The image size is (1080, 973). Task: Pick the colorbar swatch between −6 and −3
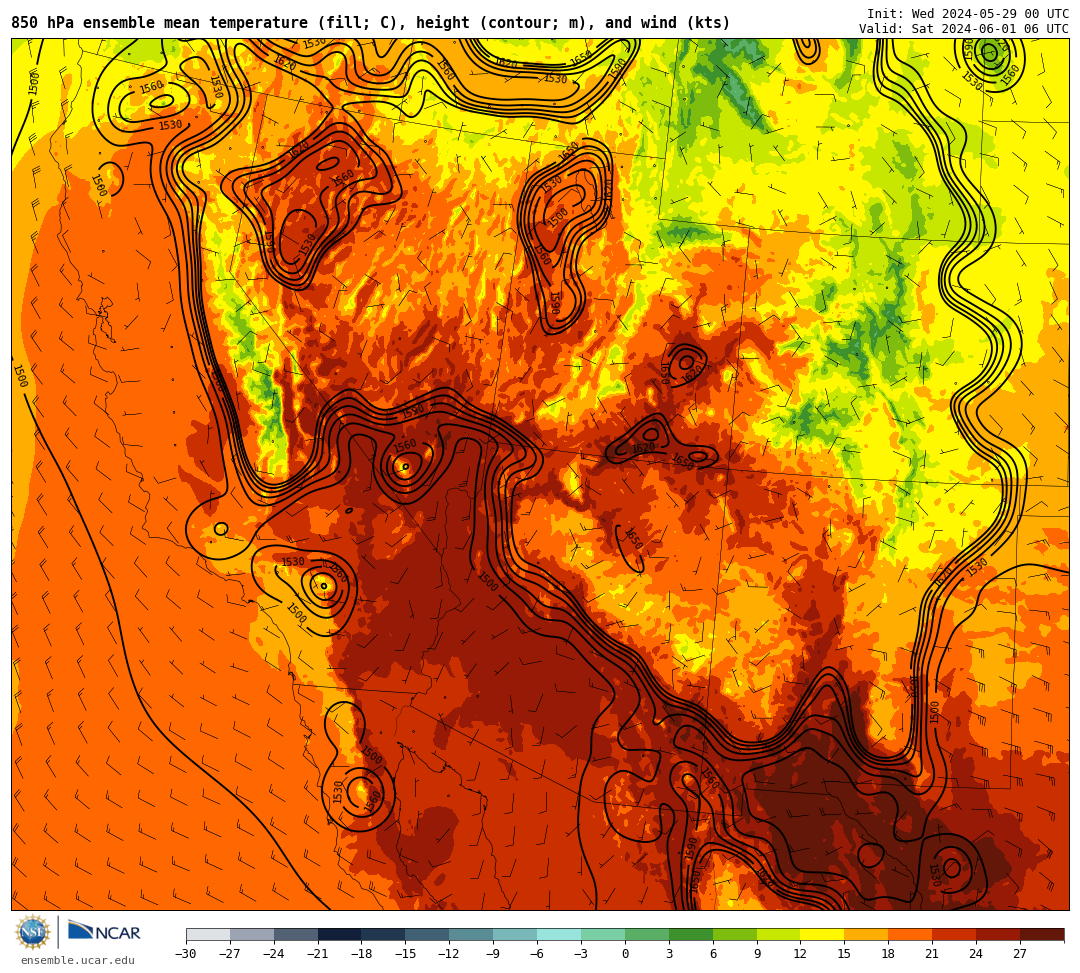point(559,934)
